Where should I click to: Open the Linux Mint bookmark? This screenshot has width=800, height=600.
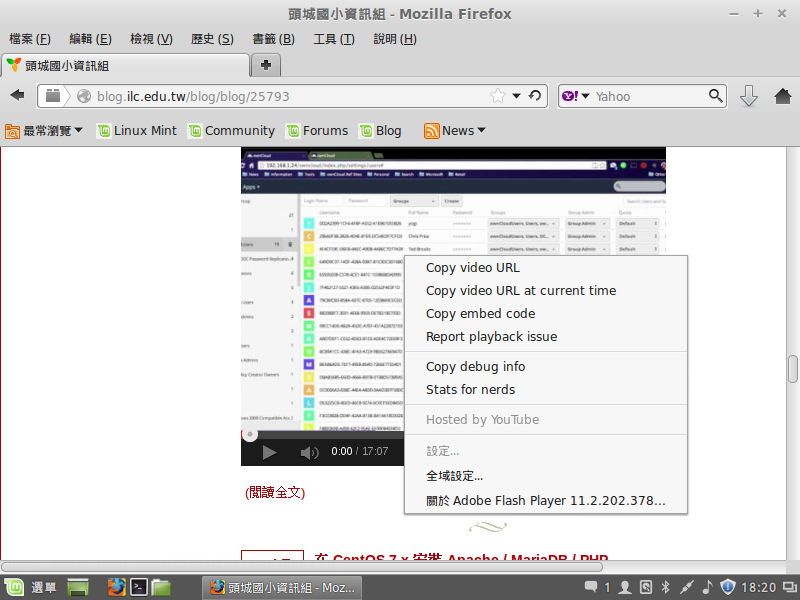point(136,130)
